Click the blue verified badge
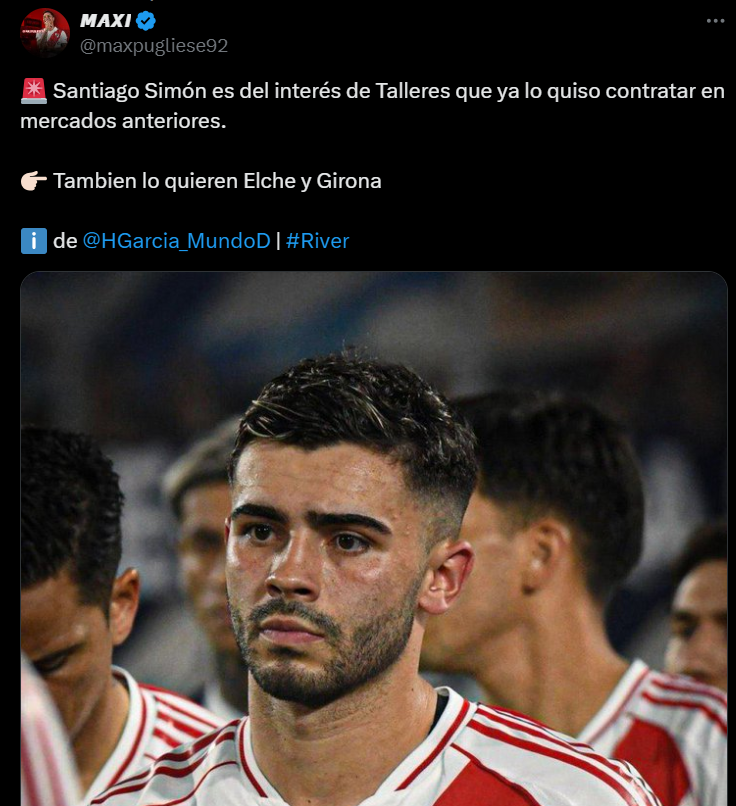Image resolution: width=736 pixels, height=806 pixels. click(x=146, y=21)
